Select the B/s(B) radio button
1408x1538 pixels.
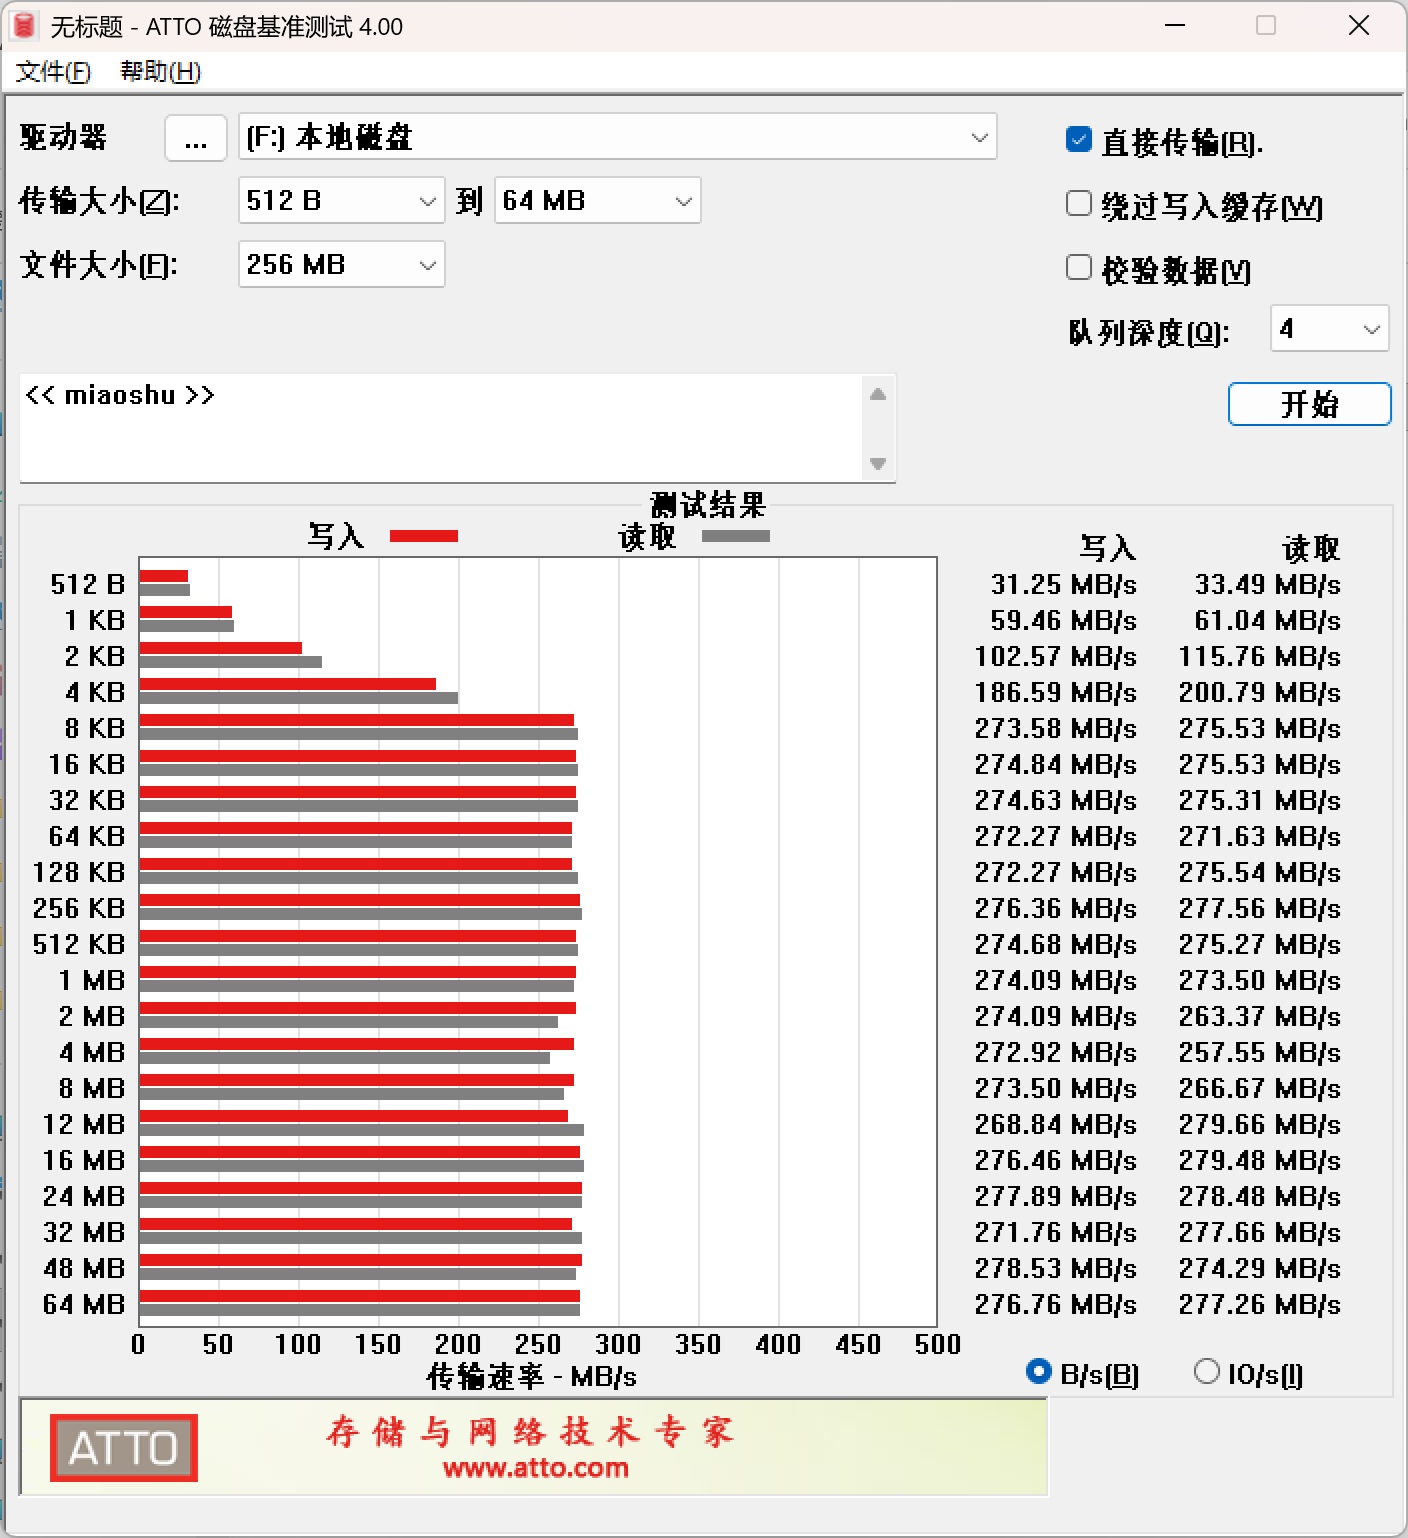(x=1038, y=1372)
